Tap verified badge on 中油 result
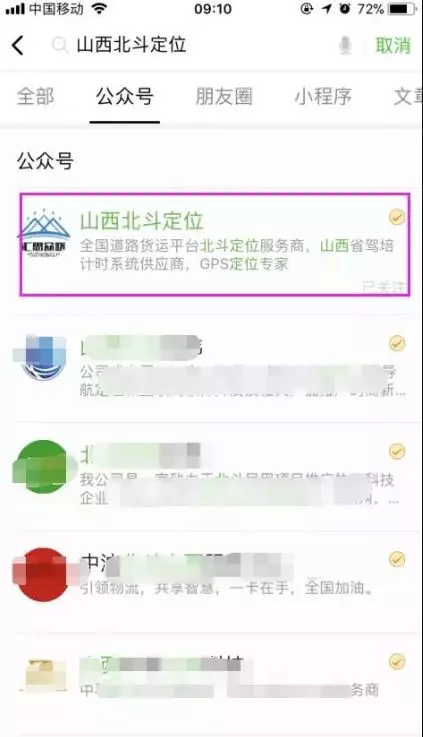The width and height of the screenshot is (423, 737). (x=397, y=559)
